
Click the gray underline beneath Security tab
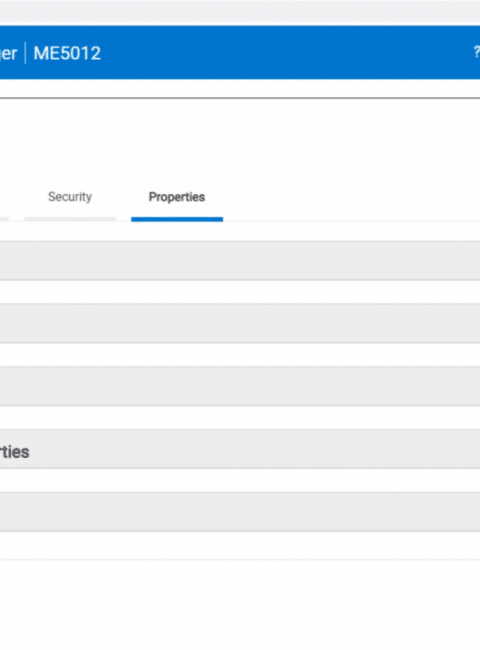70,219
